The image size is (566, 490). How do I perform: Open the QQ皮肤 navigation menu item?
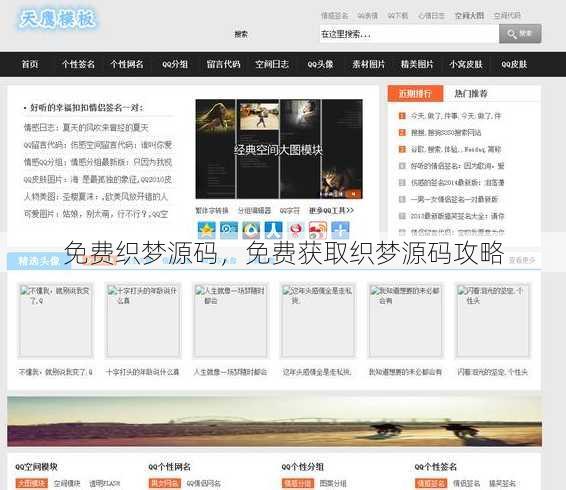[514, 64]
